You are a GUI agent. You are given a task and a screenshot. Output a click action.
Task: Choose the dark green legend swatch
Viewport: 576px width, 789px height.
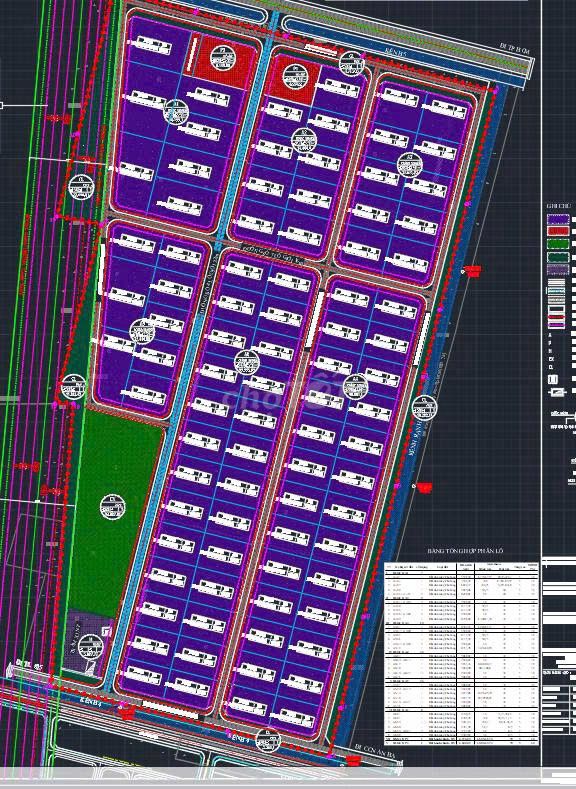coord(558,257)
